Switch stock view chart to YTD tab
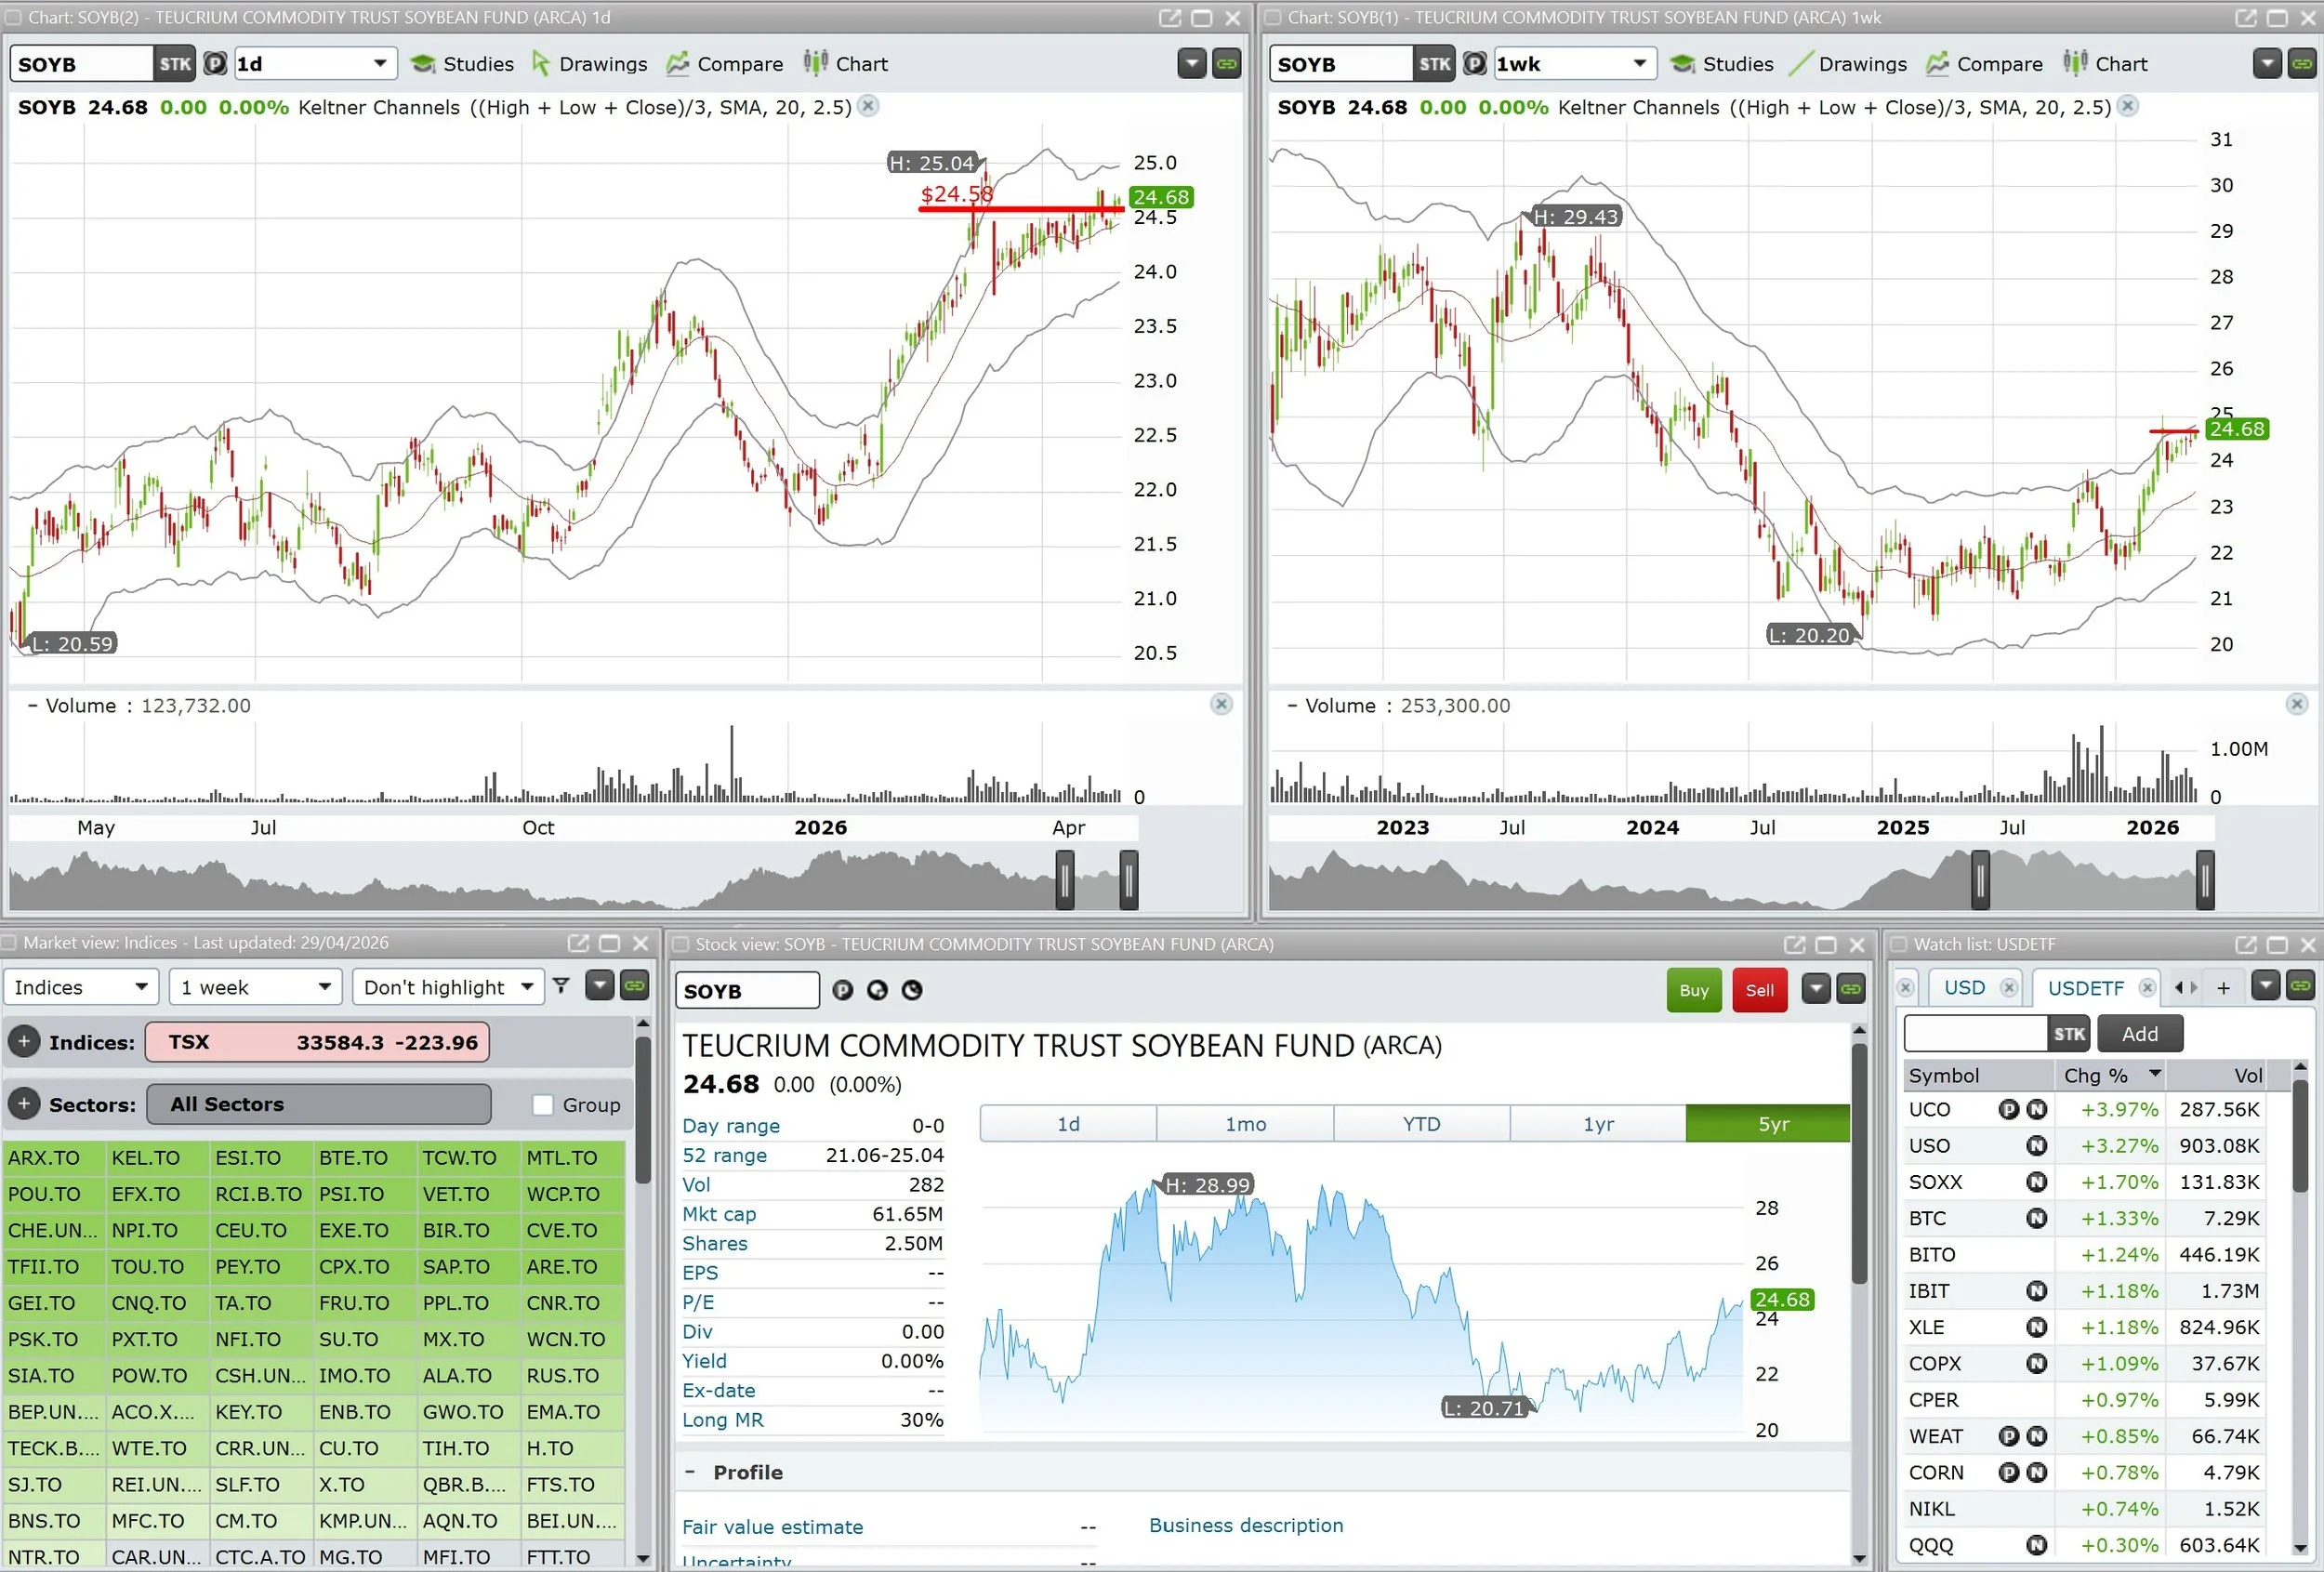Screen dimensions: 2324x1572 [1420, 1124]
